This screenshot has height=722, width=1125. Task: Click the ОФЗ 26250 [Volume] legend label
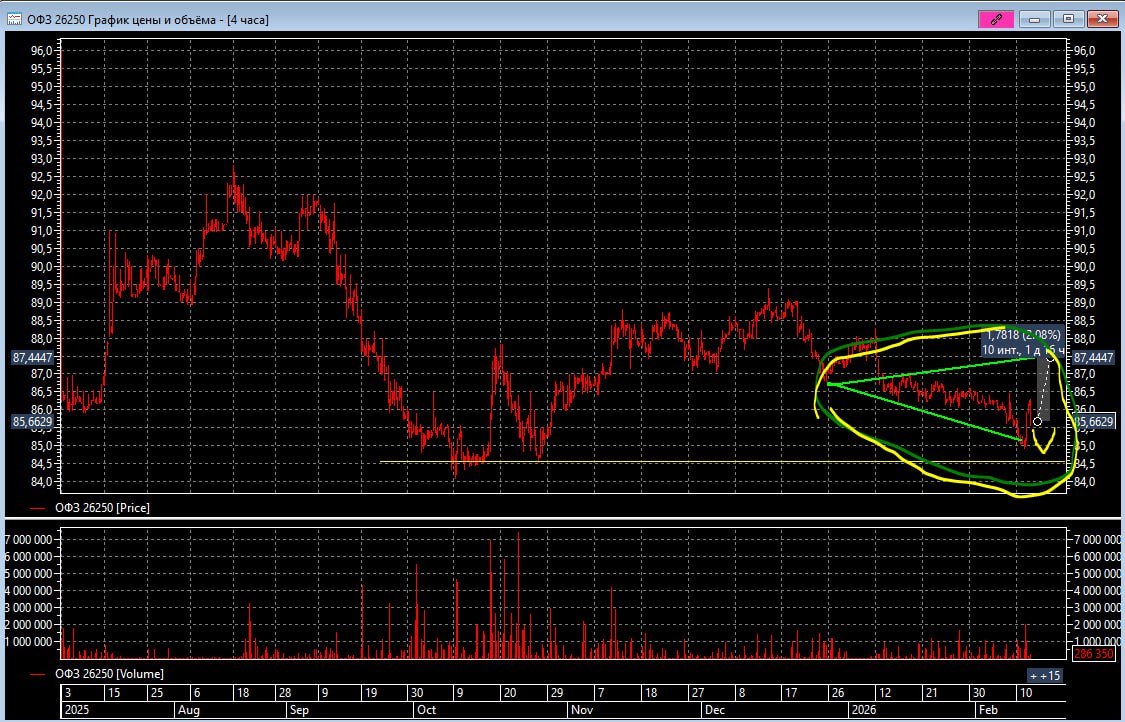pos(108,674)
